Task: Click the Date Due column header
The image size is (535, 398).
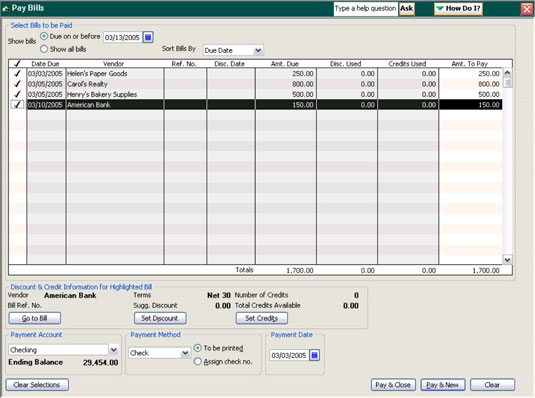Action: pyautogui.click(x=45, y=63)
